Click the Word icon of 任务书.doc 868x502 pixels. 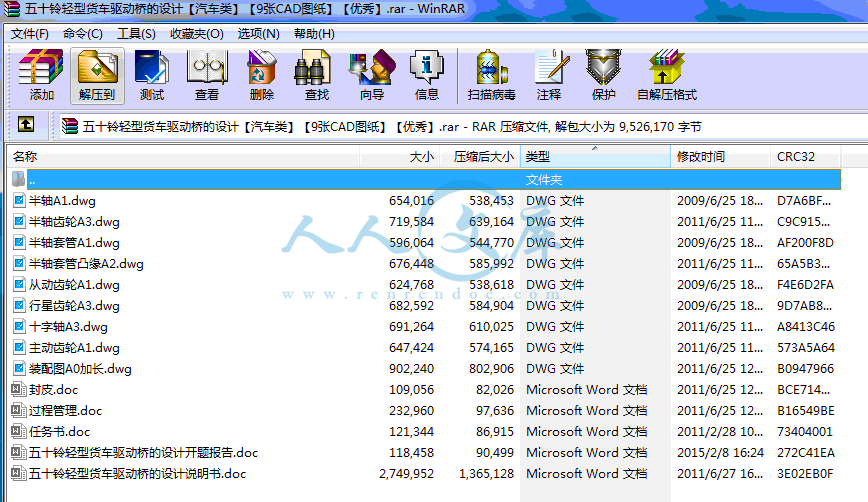(19, 432)
